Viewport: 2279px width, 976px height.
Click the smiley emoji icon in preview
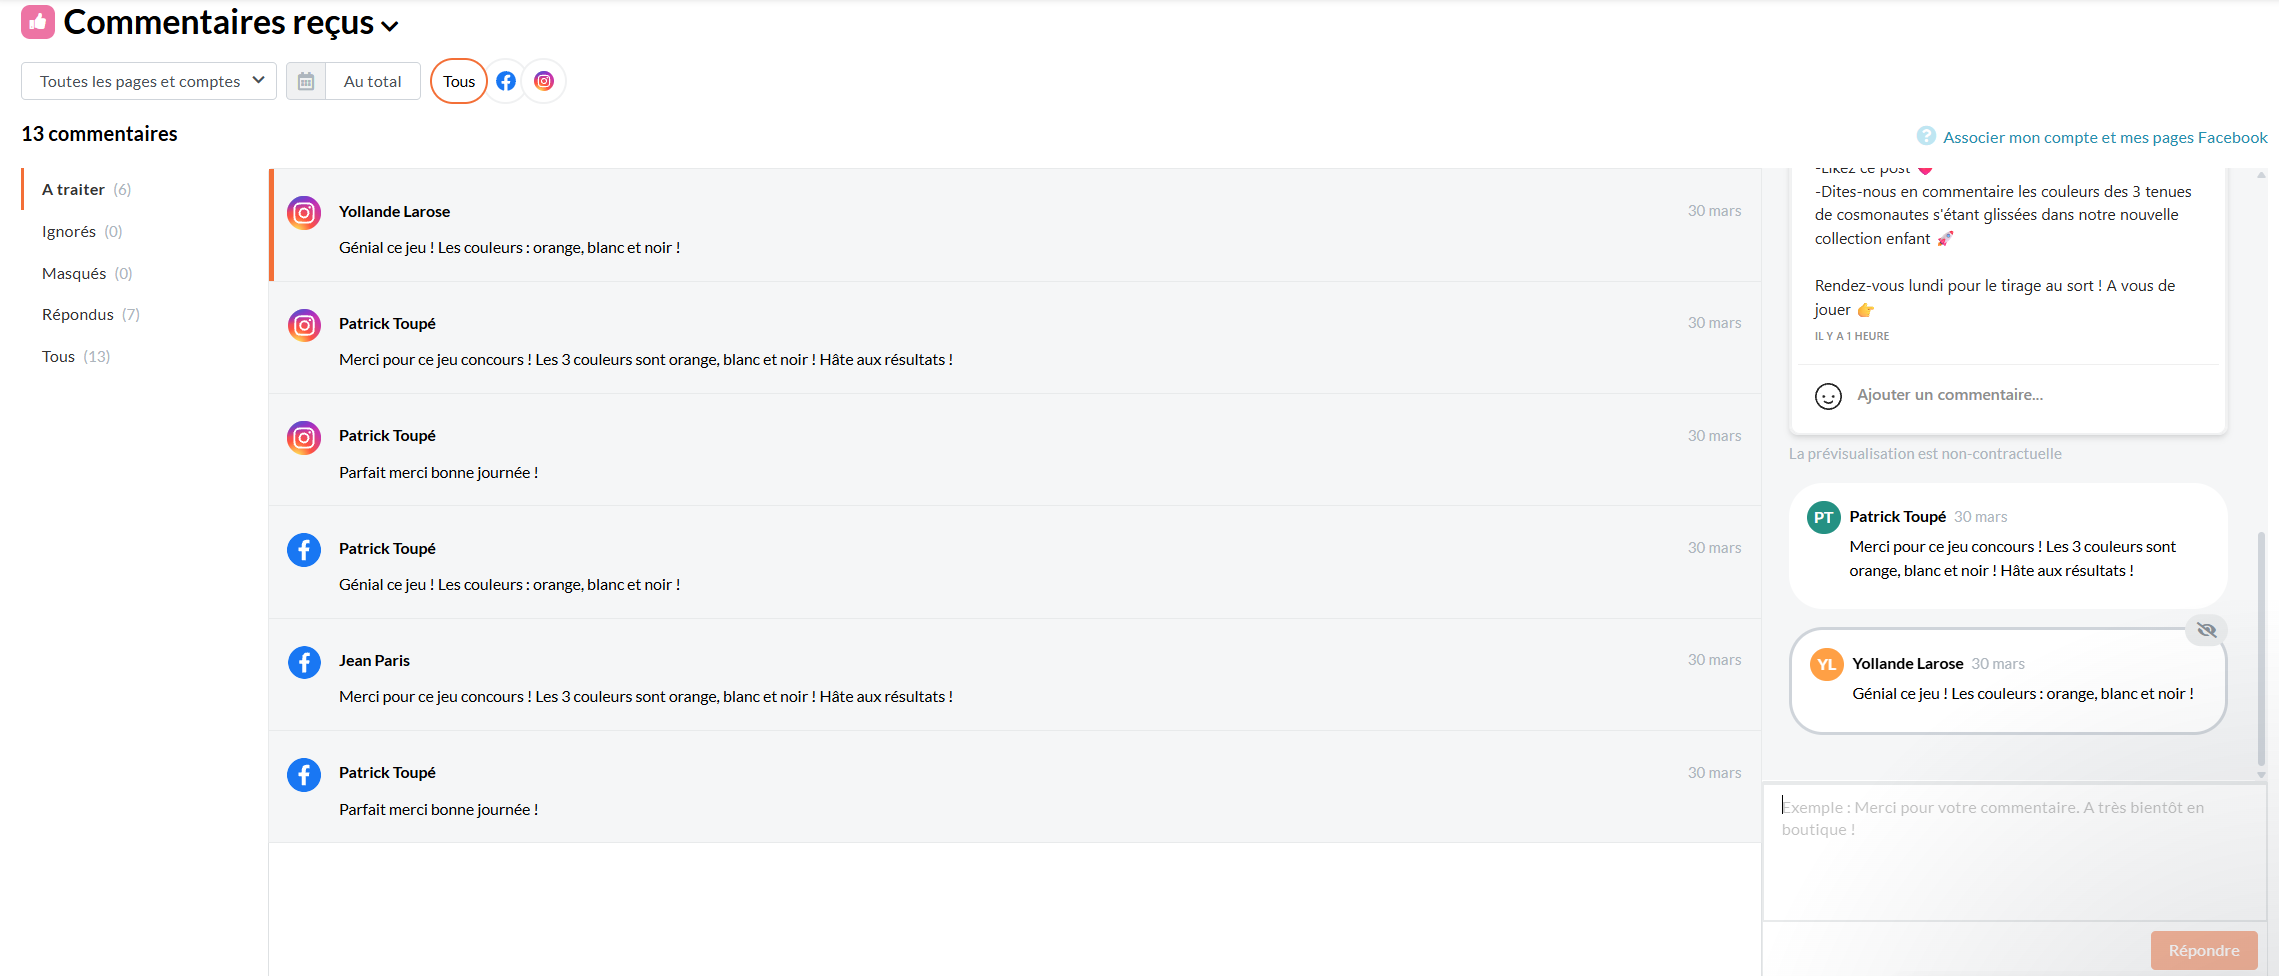1828,396
